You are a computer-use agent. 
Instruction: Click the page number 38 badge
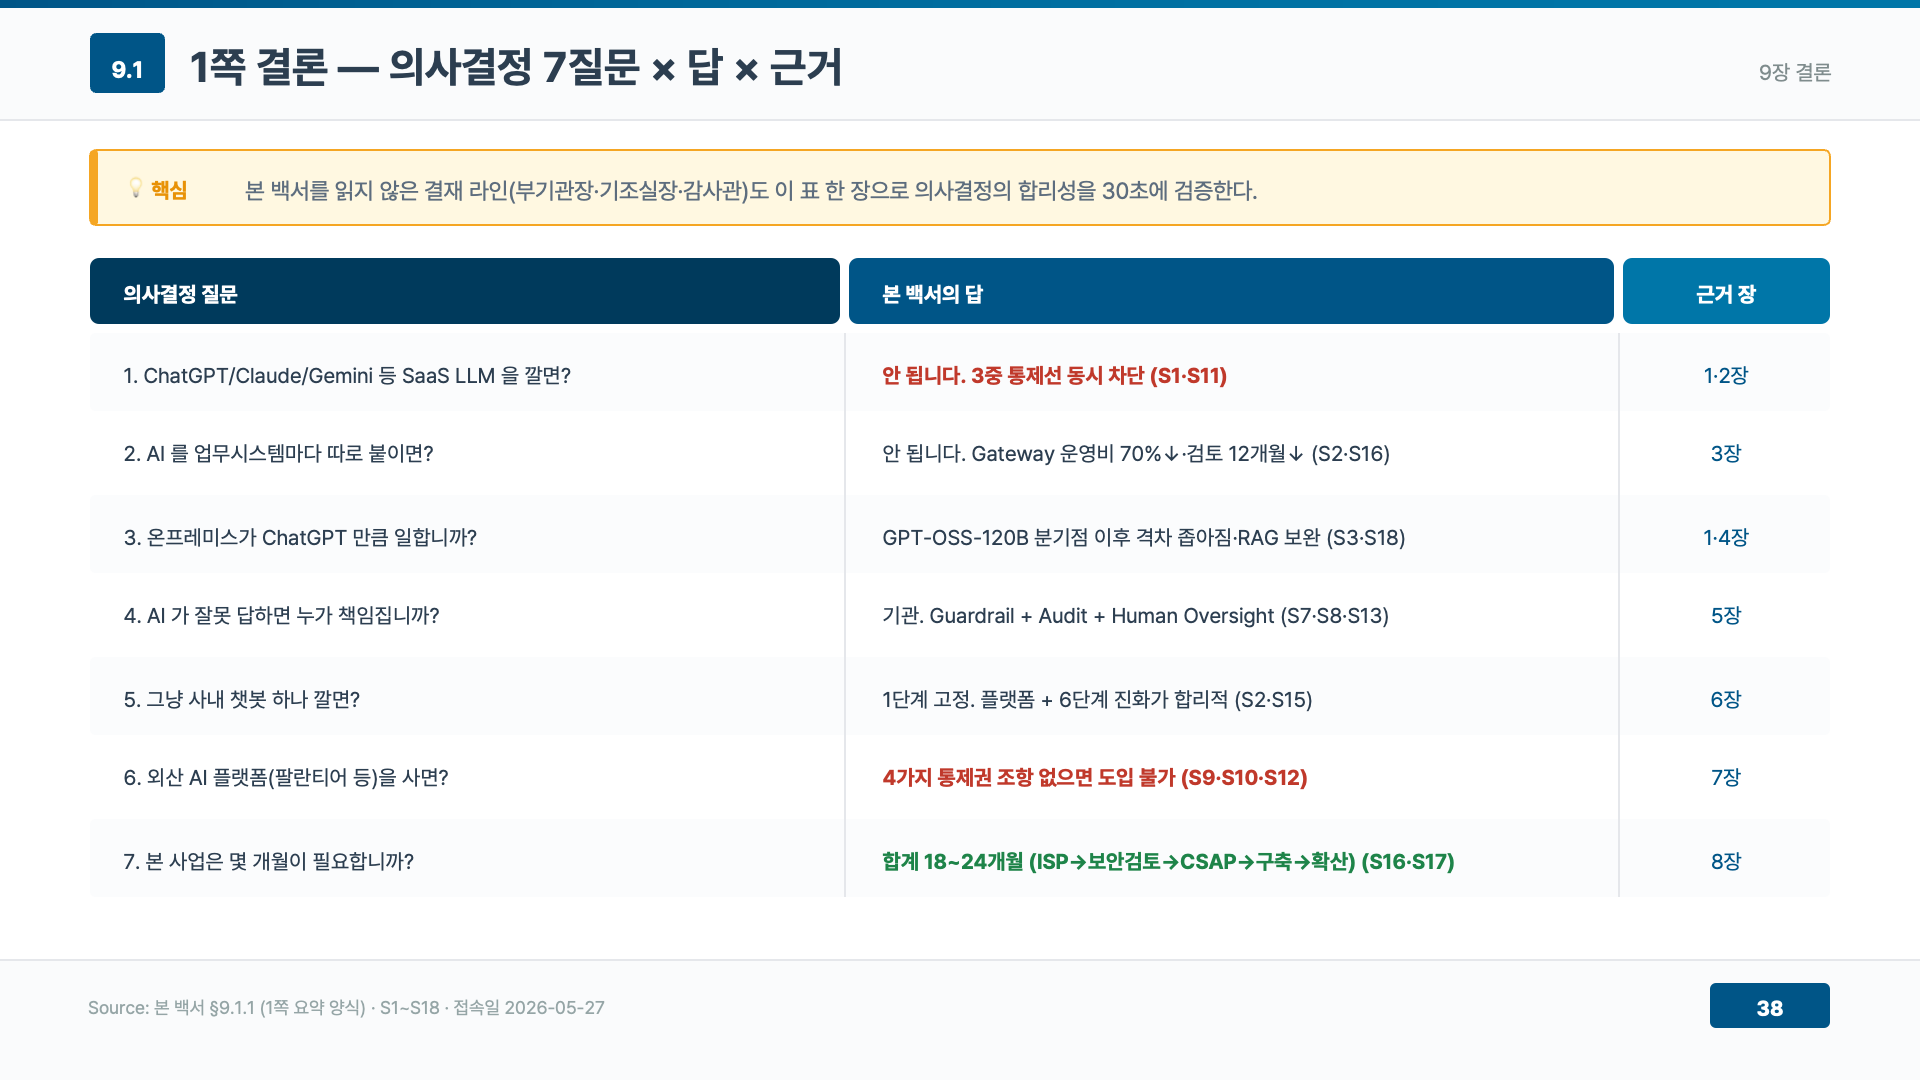point(1769,1006)
